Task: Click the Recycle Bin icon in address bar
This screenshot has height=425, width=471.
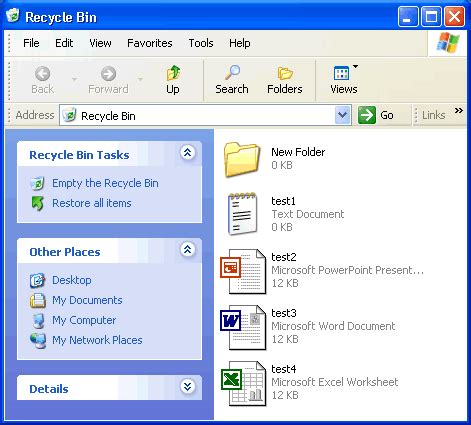Action: 69,115
